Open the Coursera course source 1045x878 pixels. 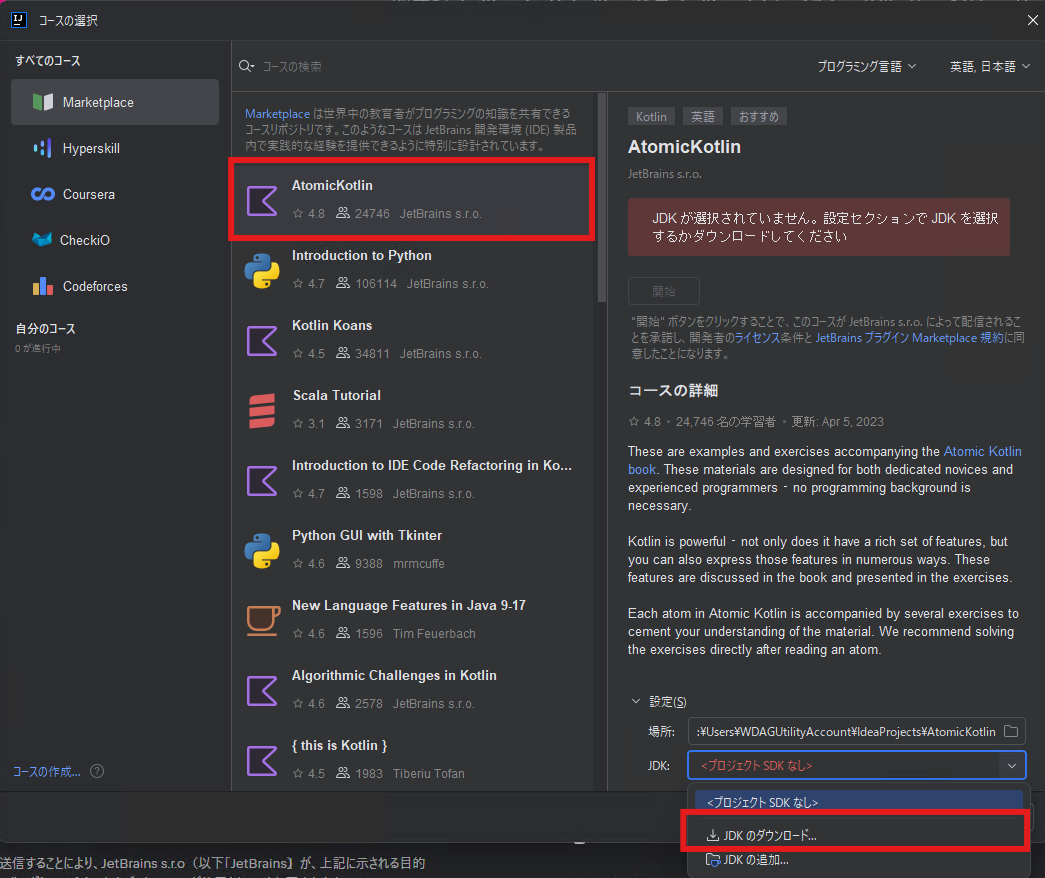(88, 194)
